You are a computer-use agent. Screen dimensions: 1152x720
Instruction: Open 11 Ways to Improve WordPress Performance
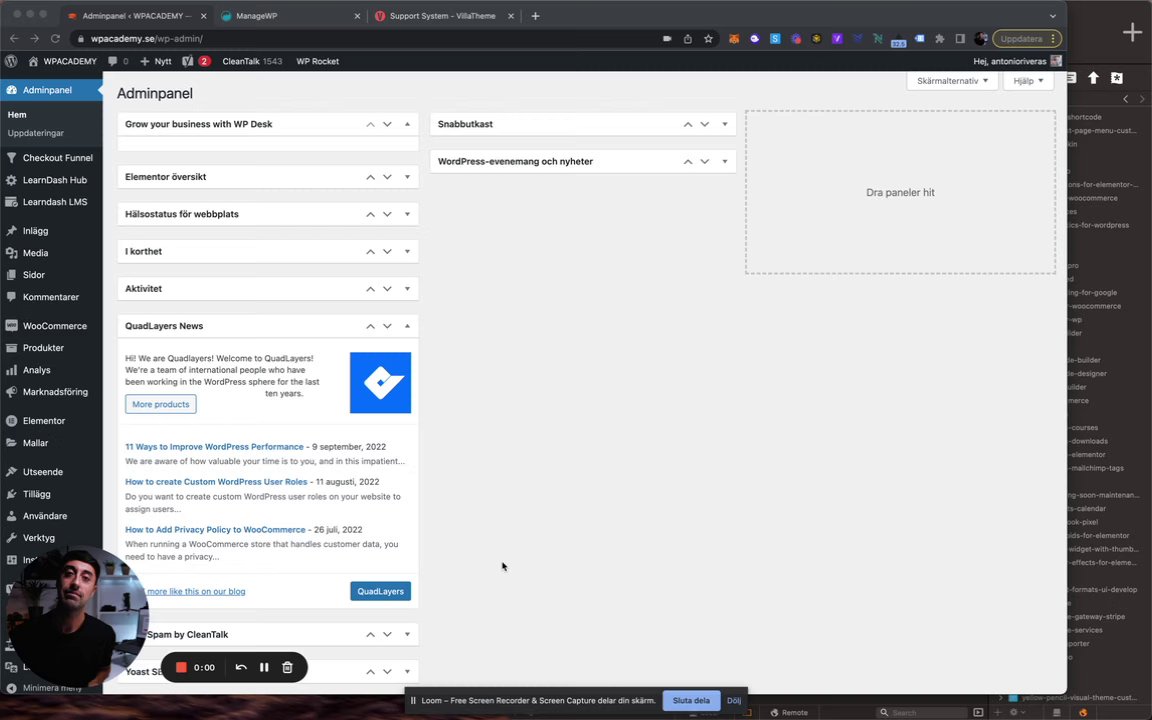pos(214,447)
